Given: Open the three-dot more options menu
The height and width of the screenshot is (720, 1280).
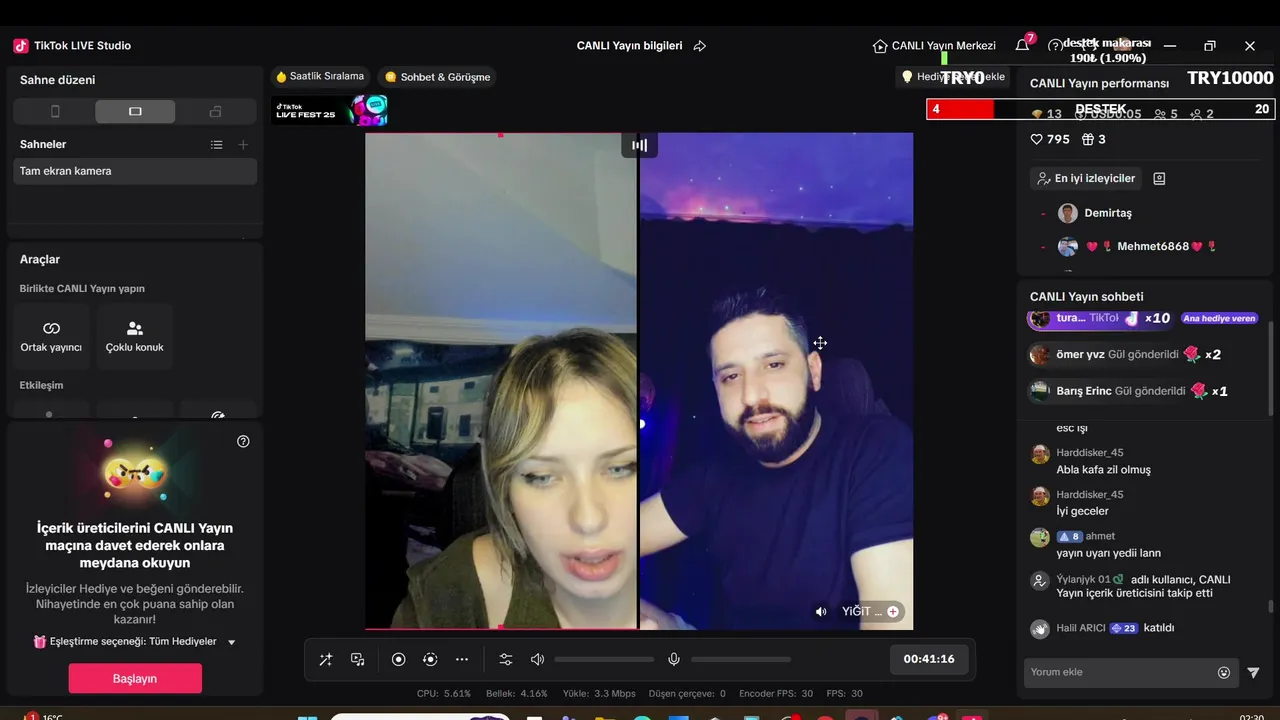Looking at the screenshot, I should [462, 659].
